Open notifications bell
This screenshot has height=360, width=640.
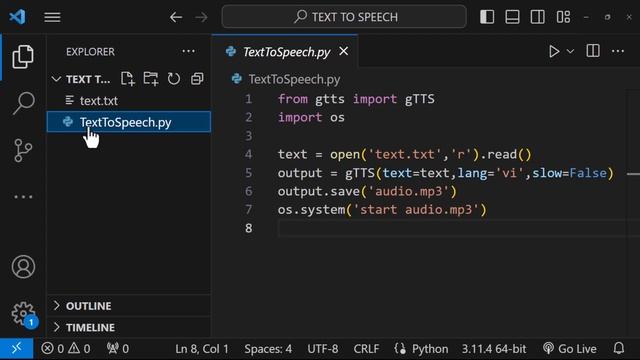pos(619,349)
